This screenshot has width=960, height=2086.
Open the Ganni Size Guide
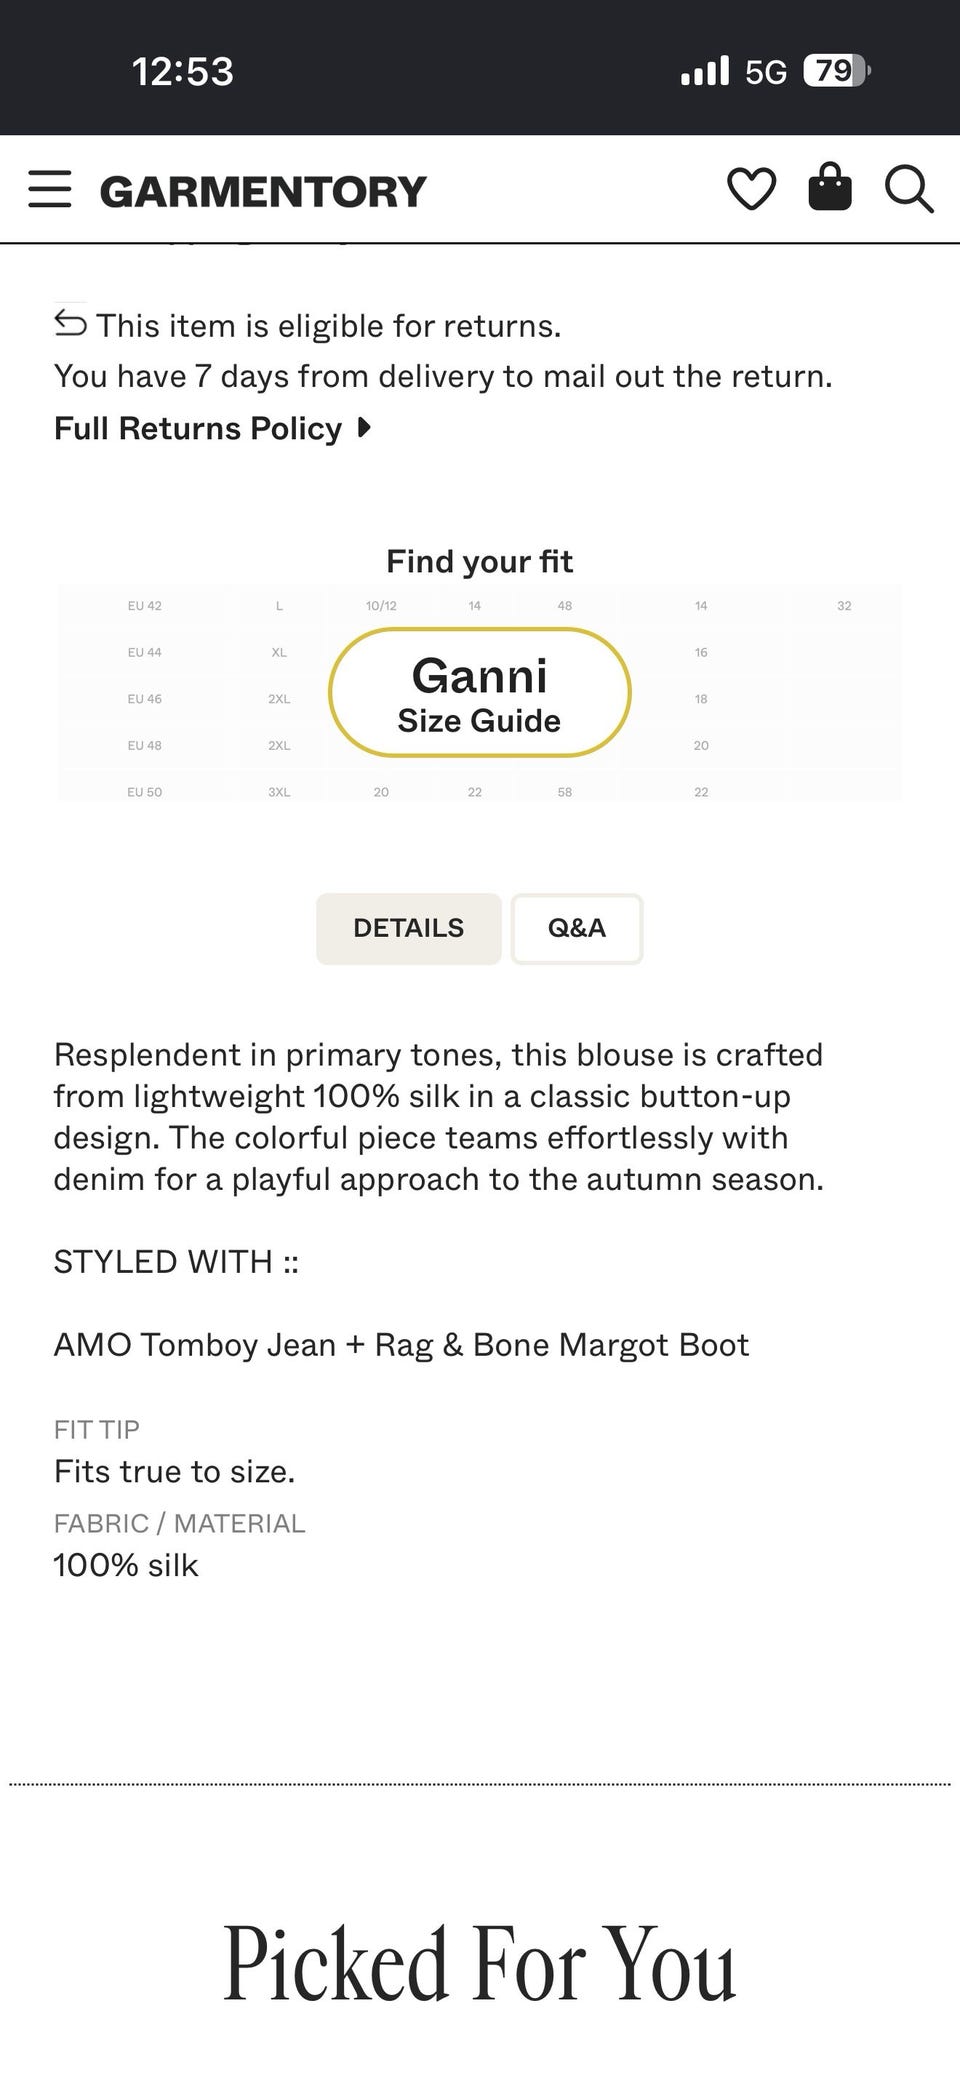point(480,692)
